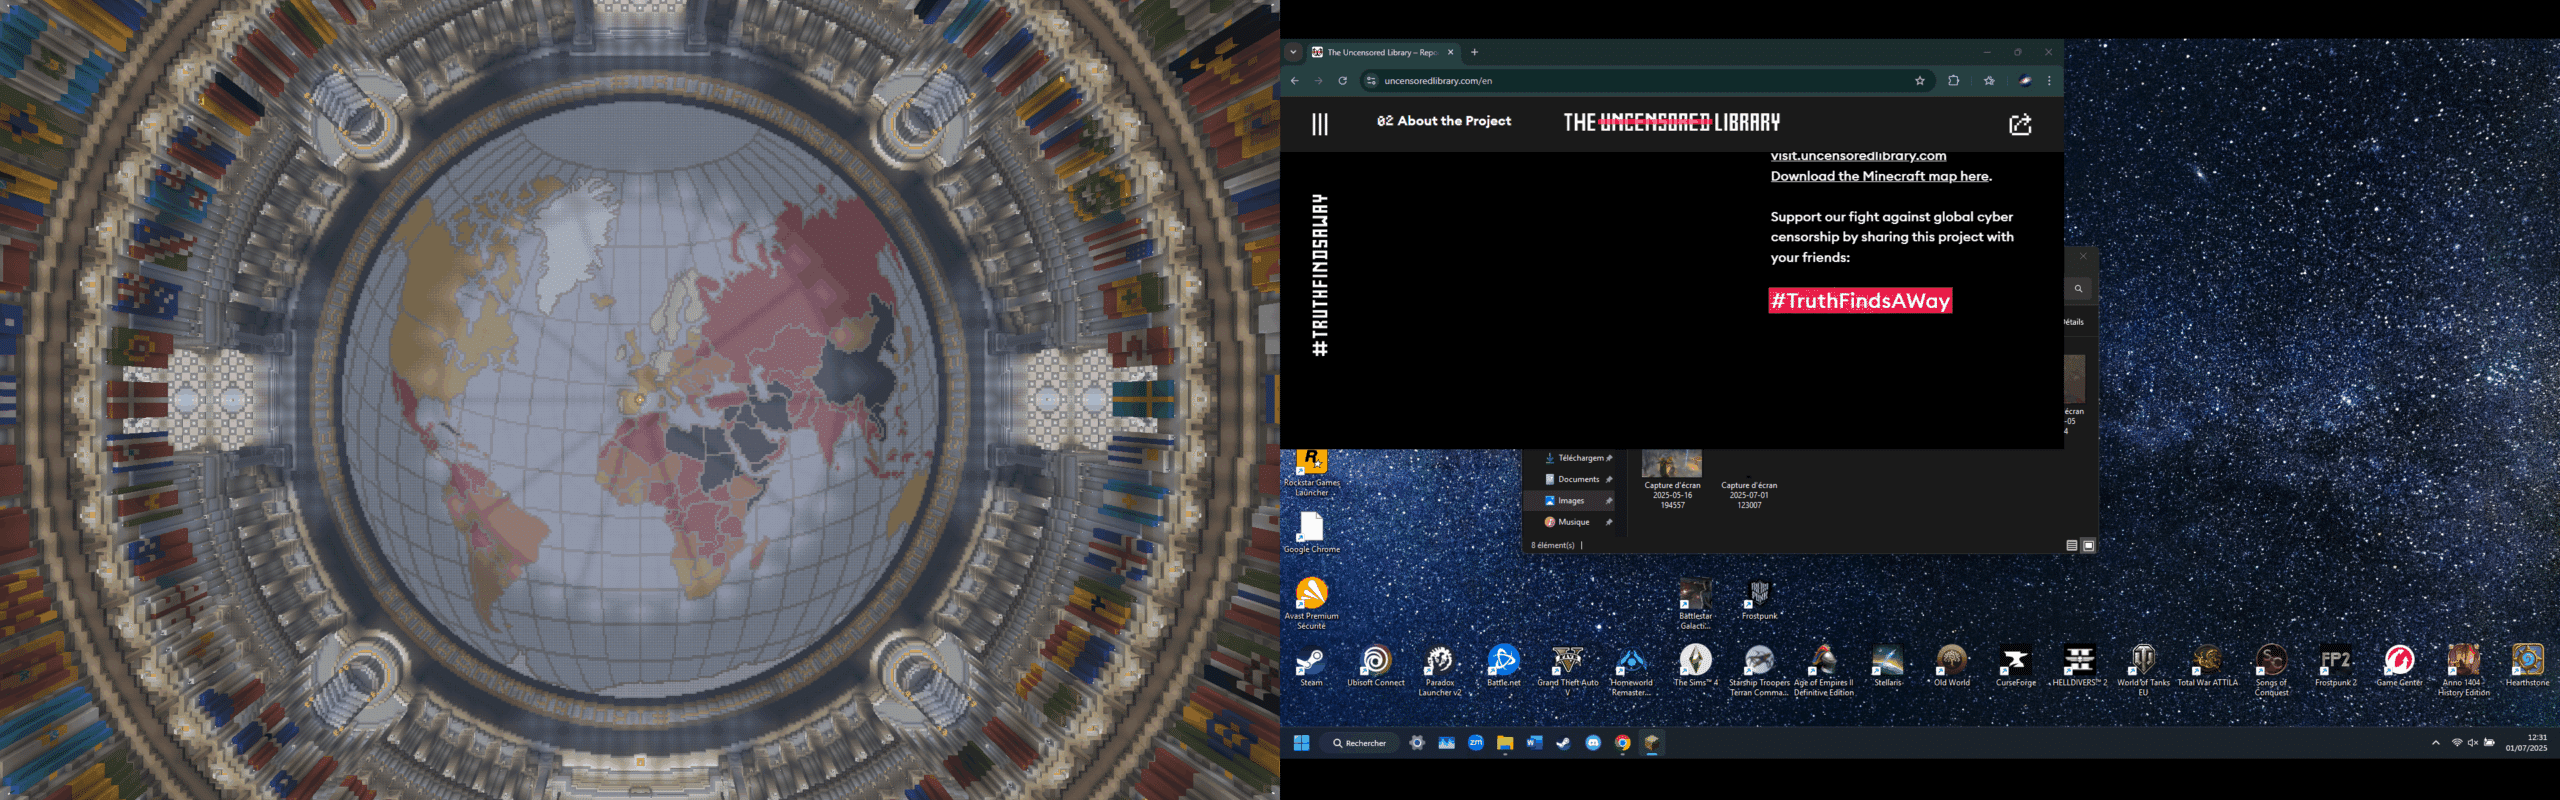Open site information dropdown in address bar
2560x800 pixels.
(1372, 81)
